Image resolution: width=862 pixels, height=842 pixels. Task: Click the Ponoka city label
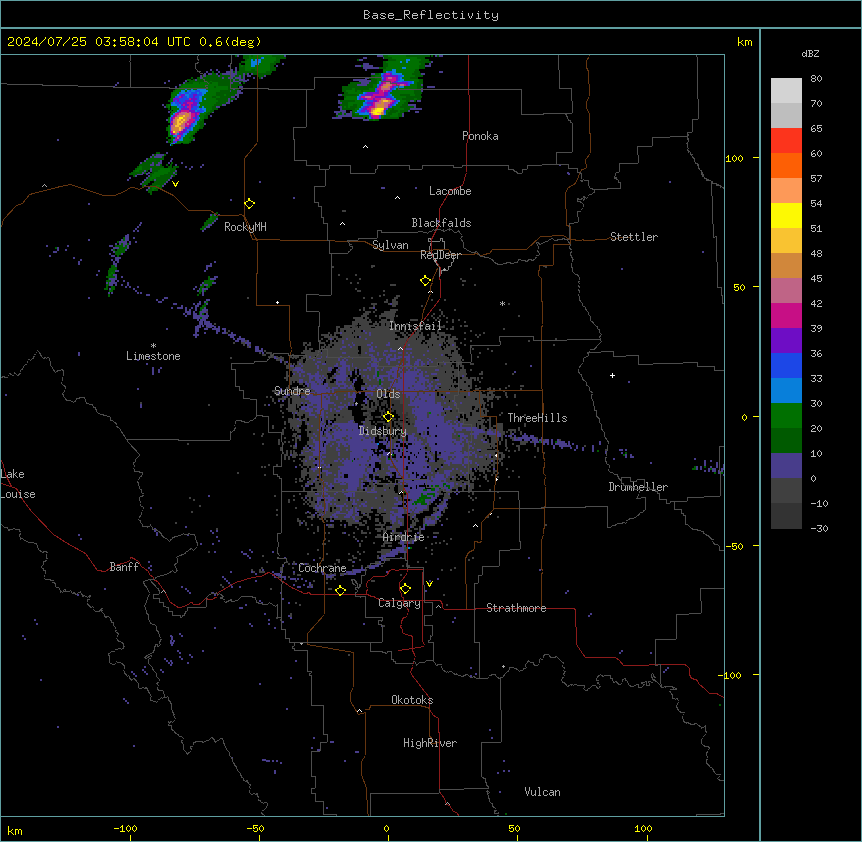(480, 136)
